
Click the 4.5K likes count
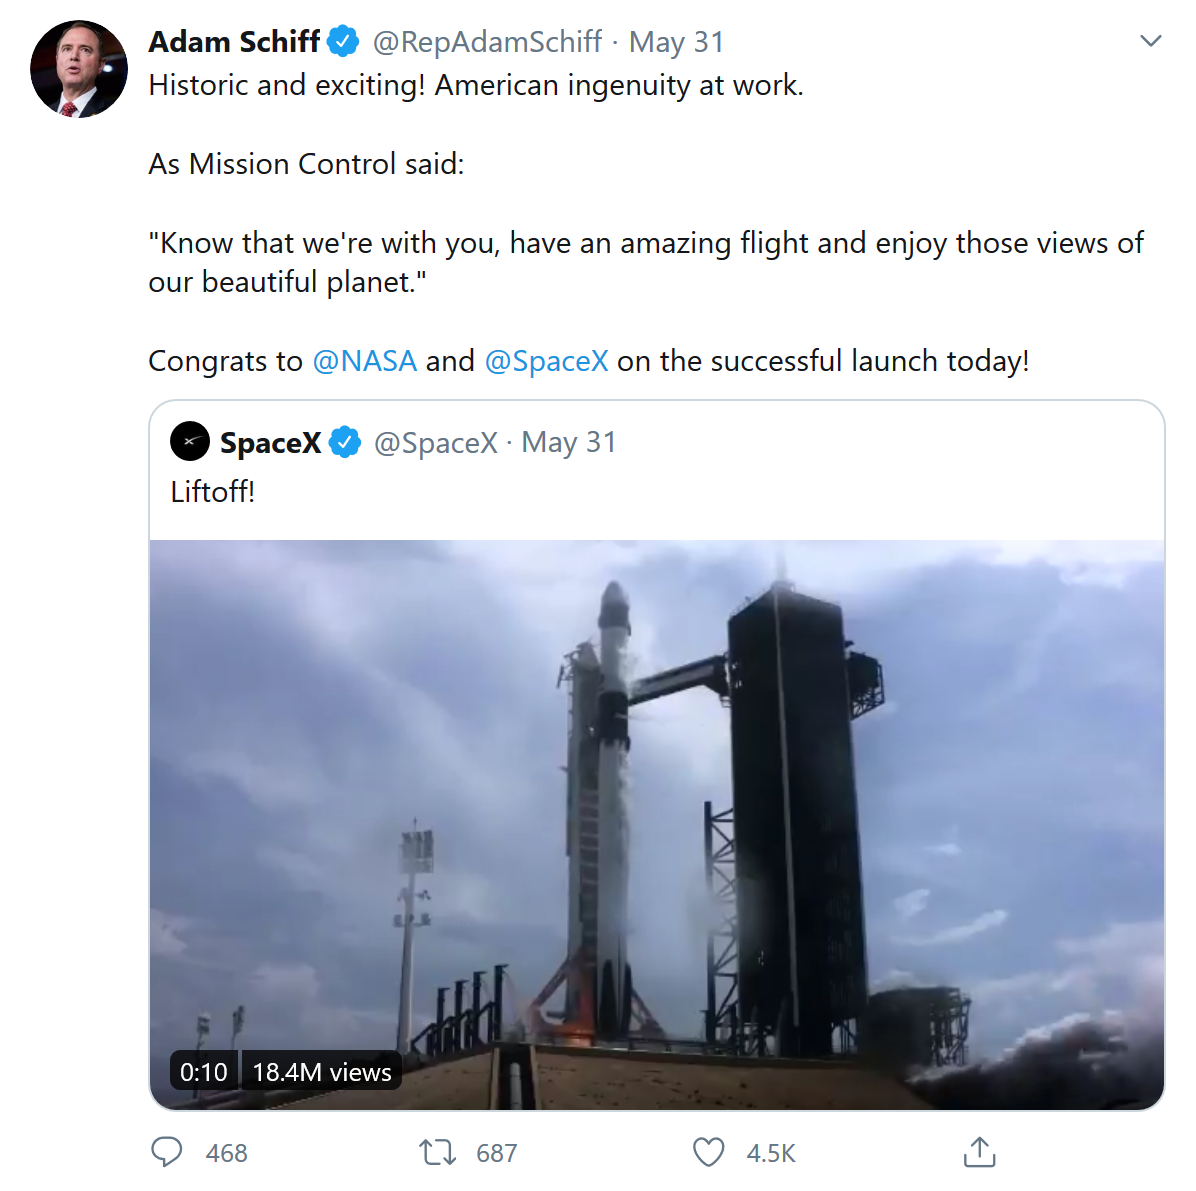(771, 1153)
